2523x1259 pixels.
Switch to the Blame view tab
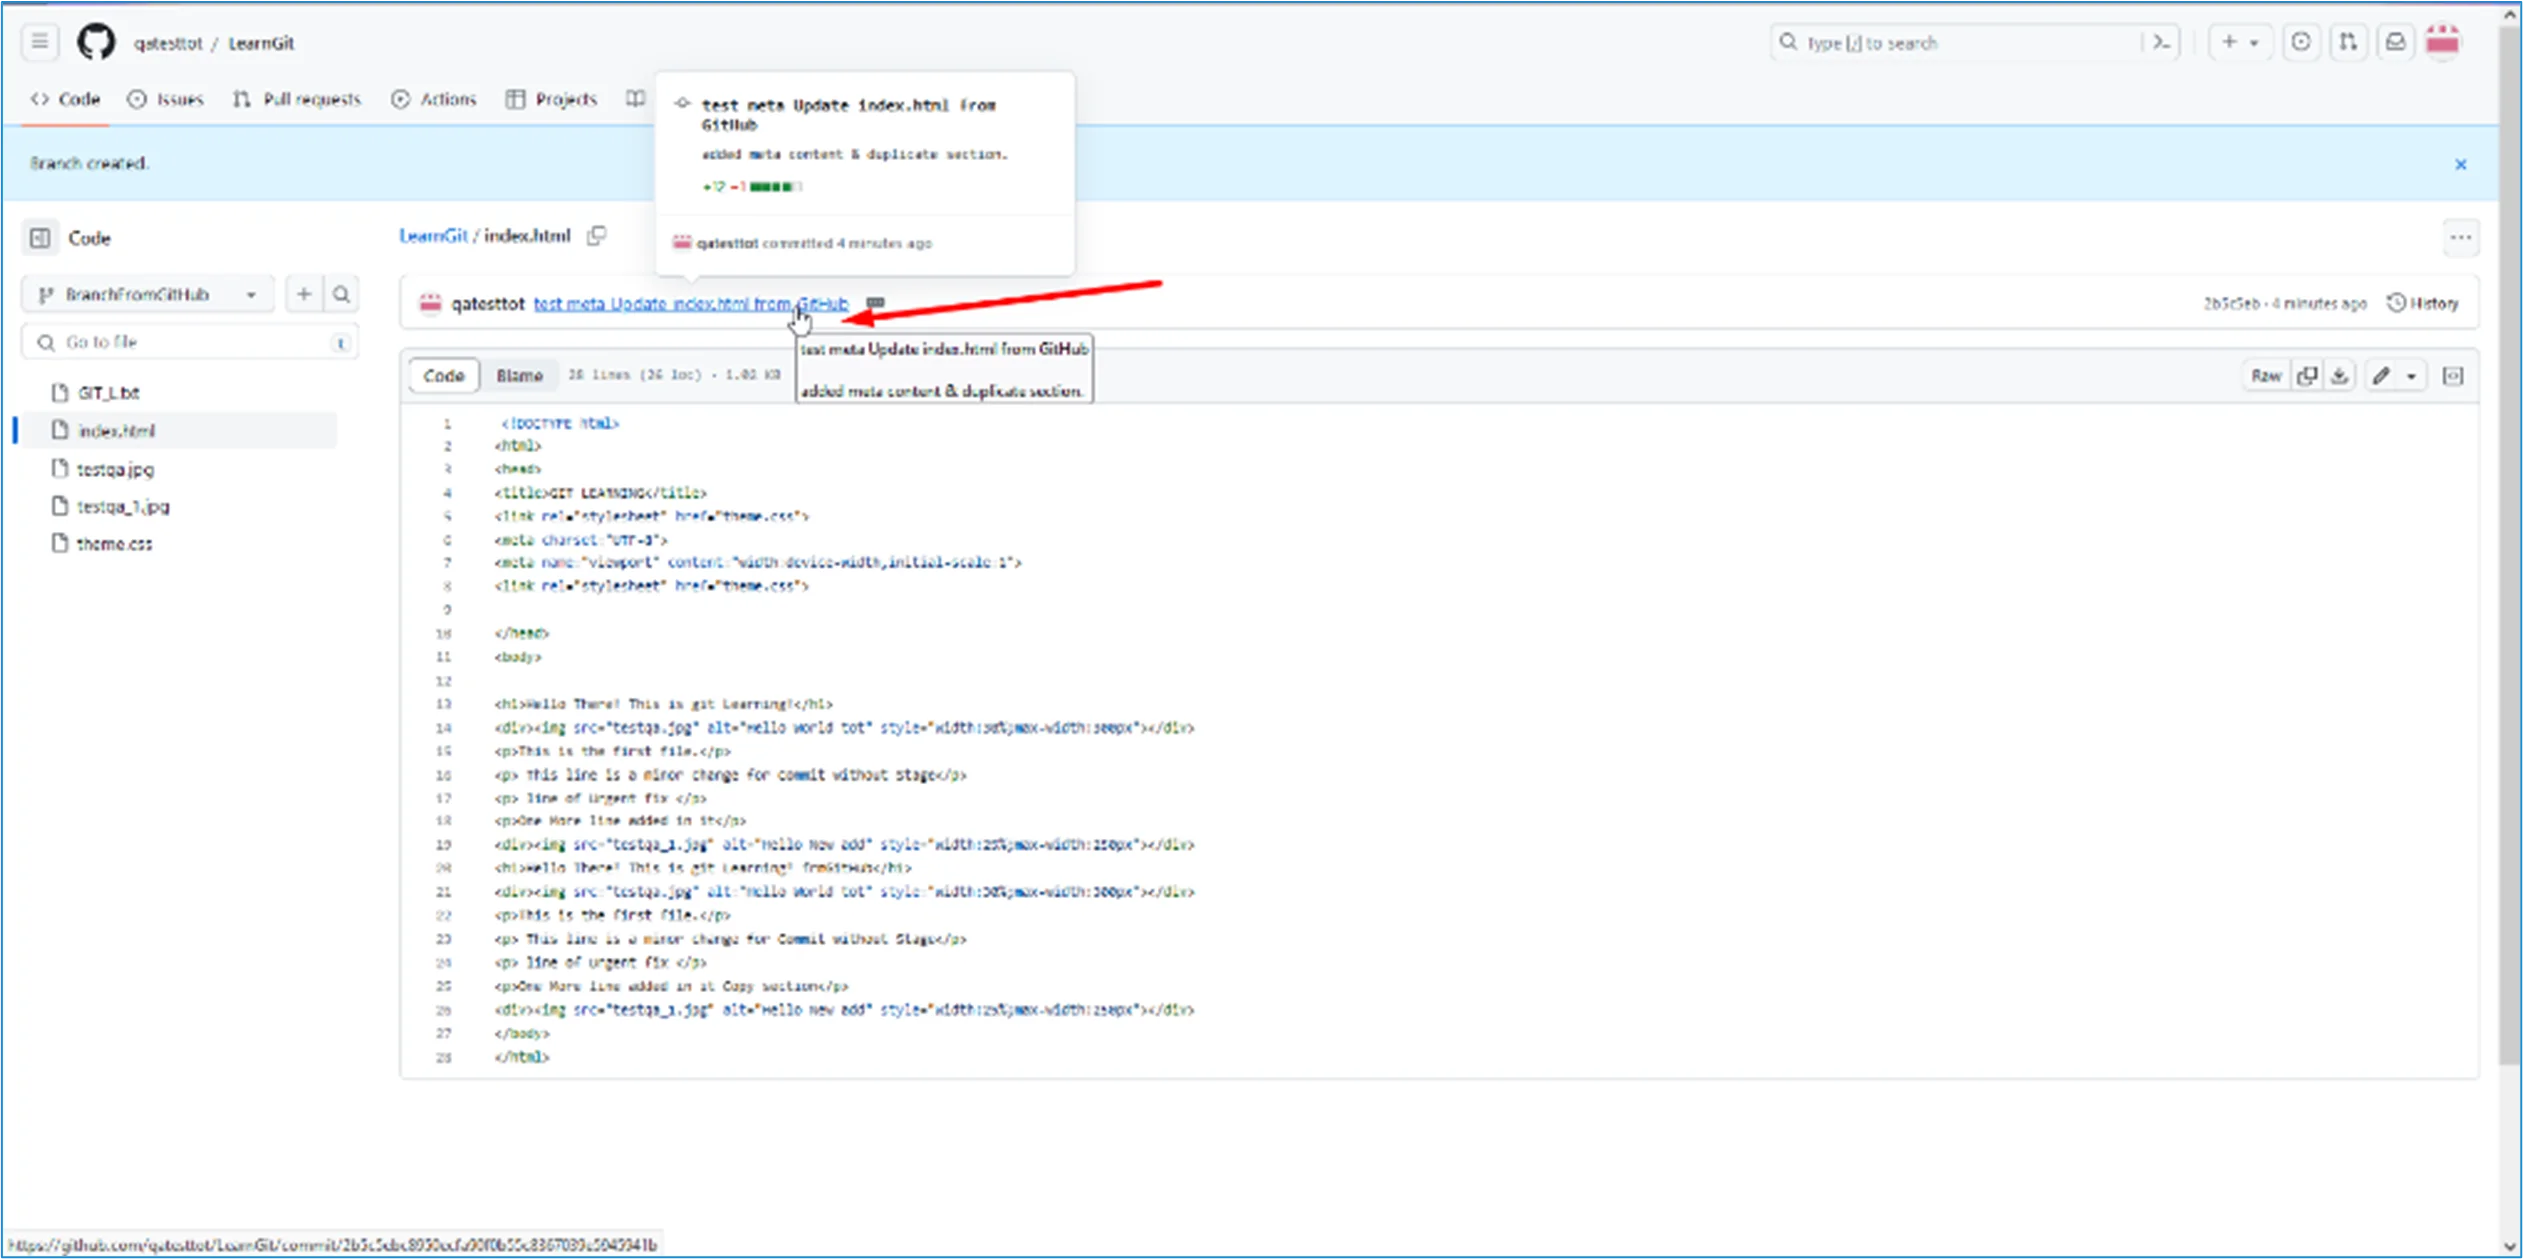tap(519, 376)
